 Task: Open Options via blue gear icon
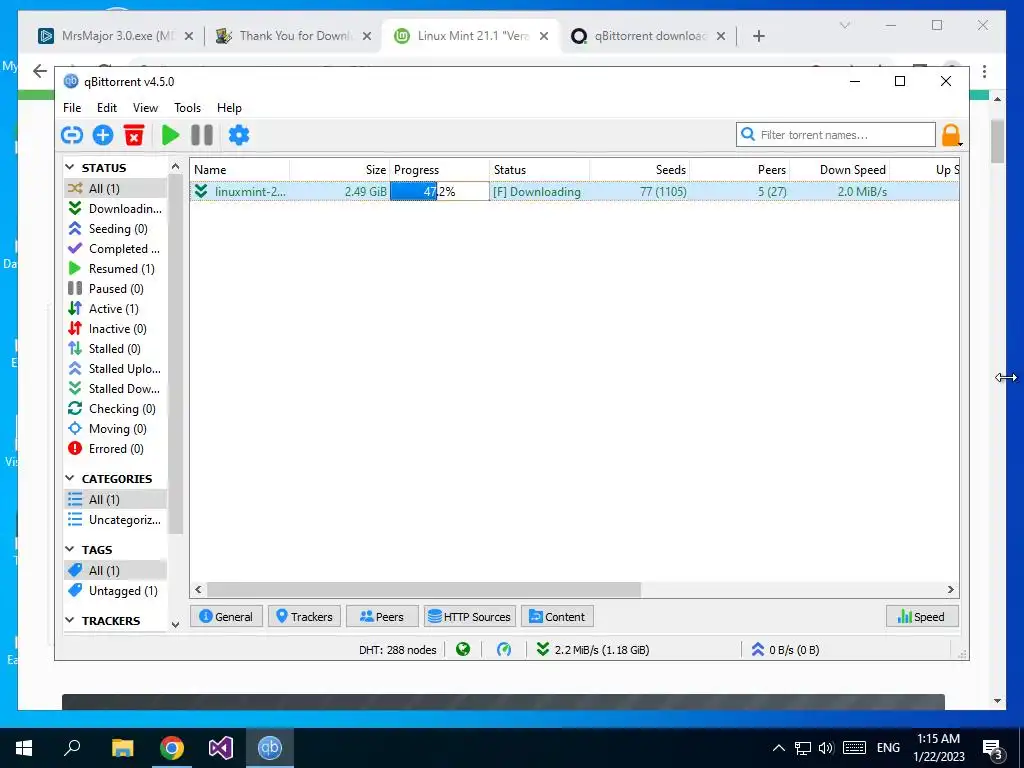point(239,135)
